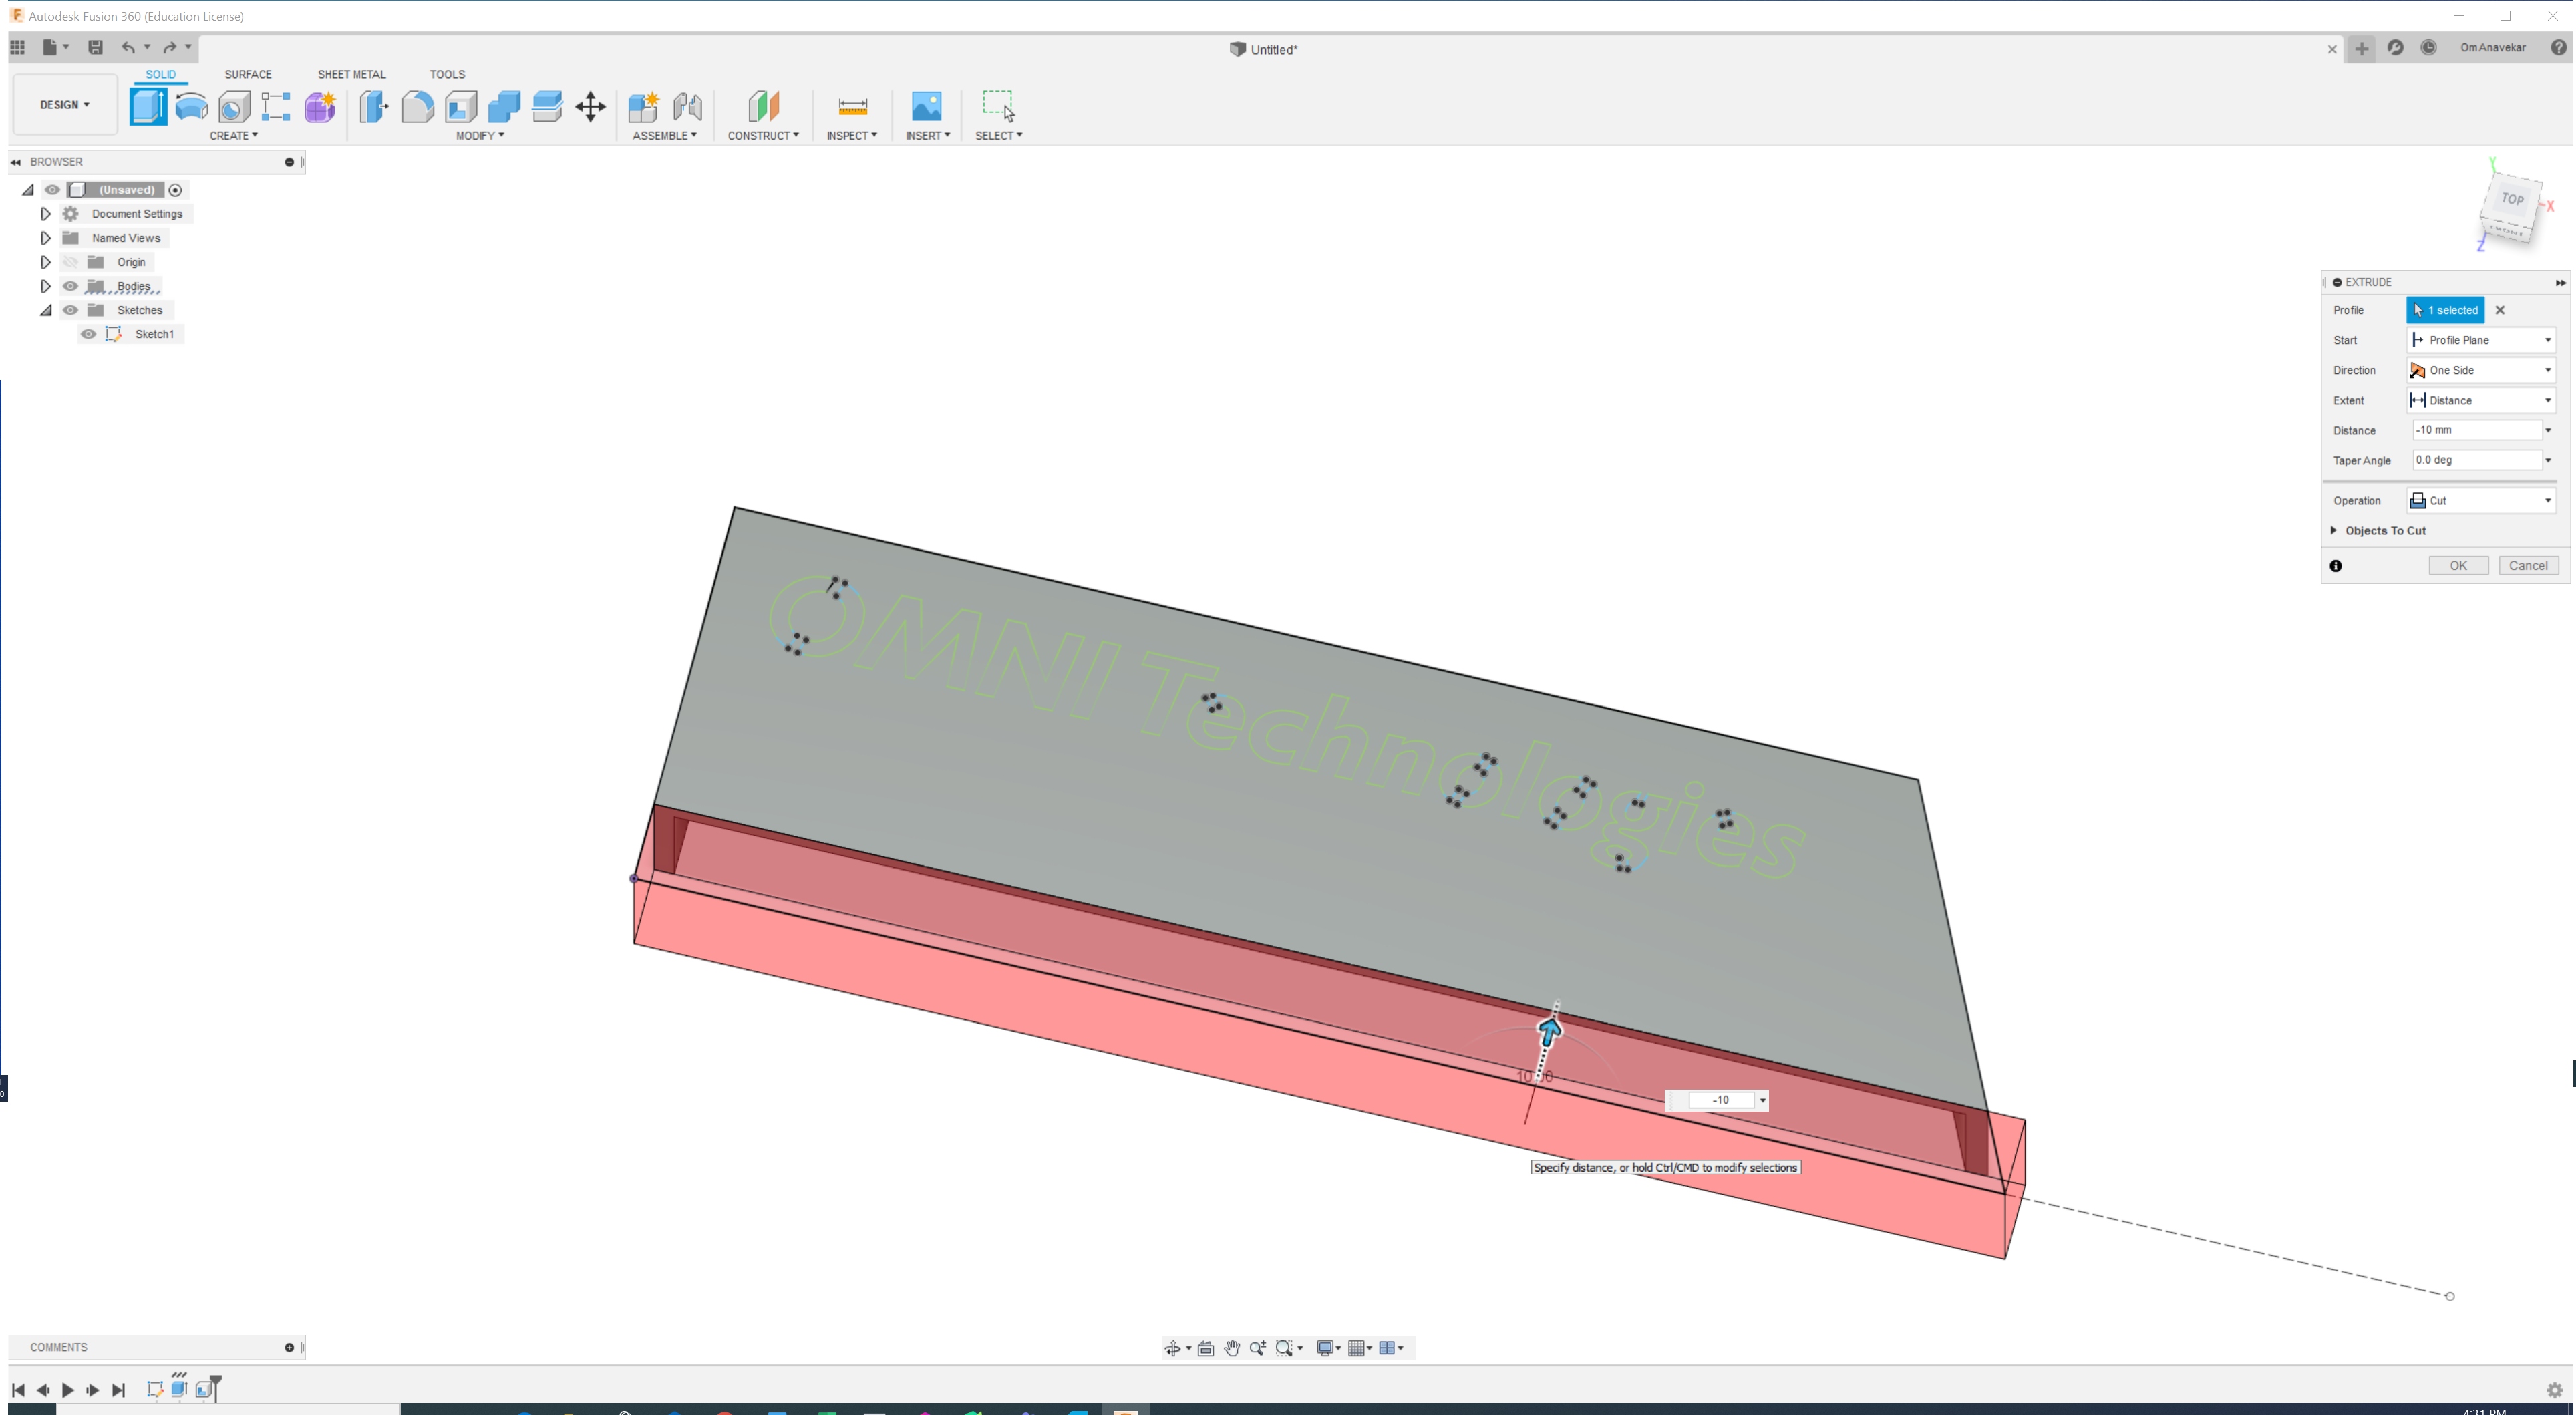Select the Revolve tool icon
The image size is (2576, 1415).
pyautogui.click(x=191, y=106)
